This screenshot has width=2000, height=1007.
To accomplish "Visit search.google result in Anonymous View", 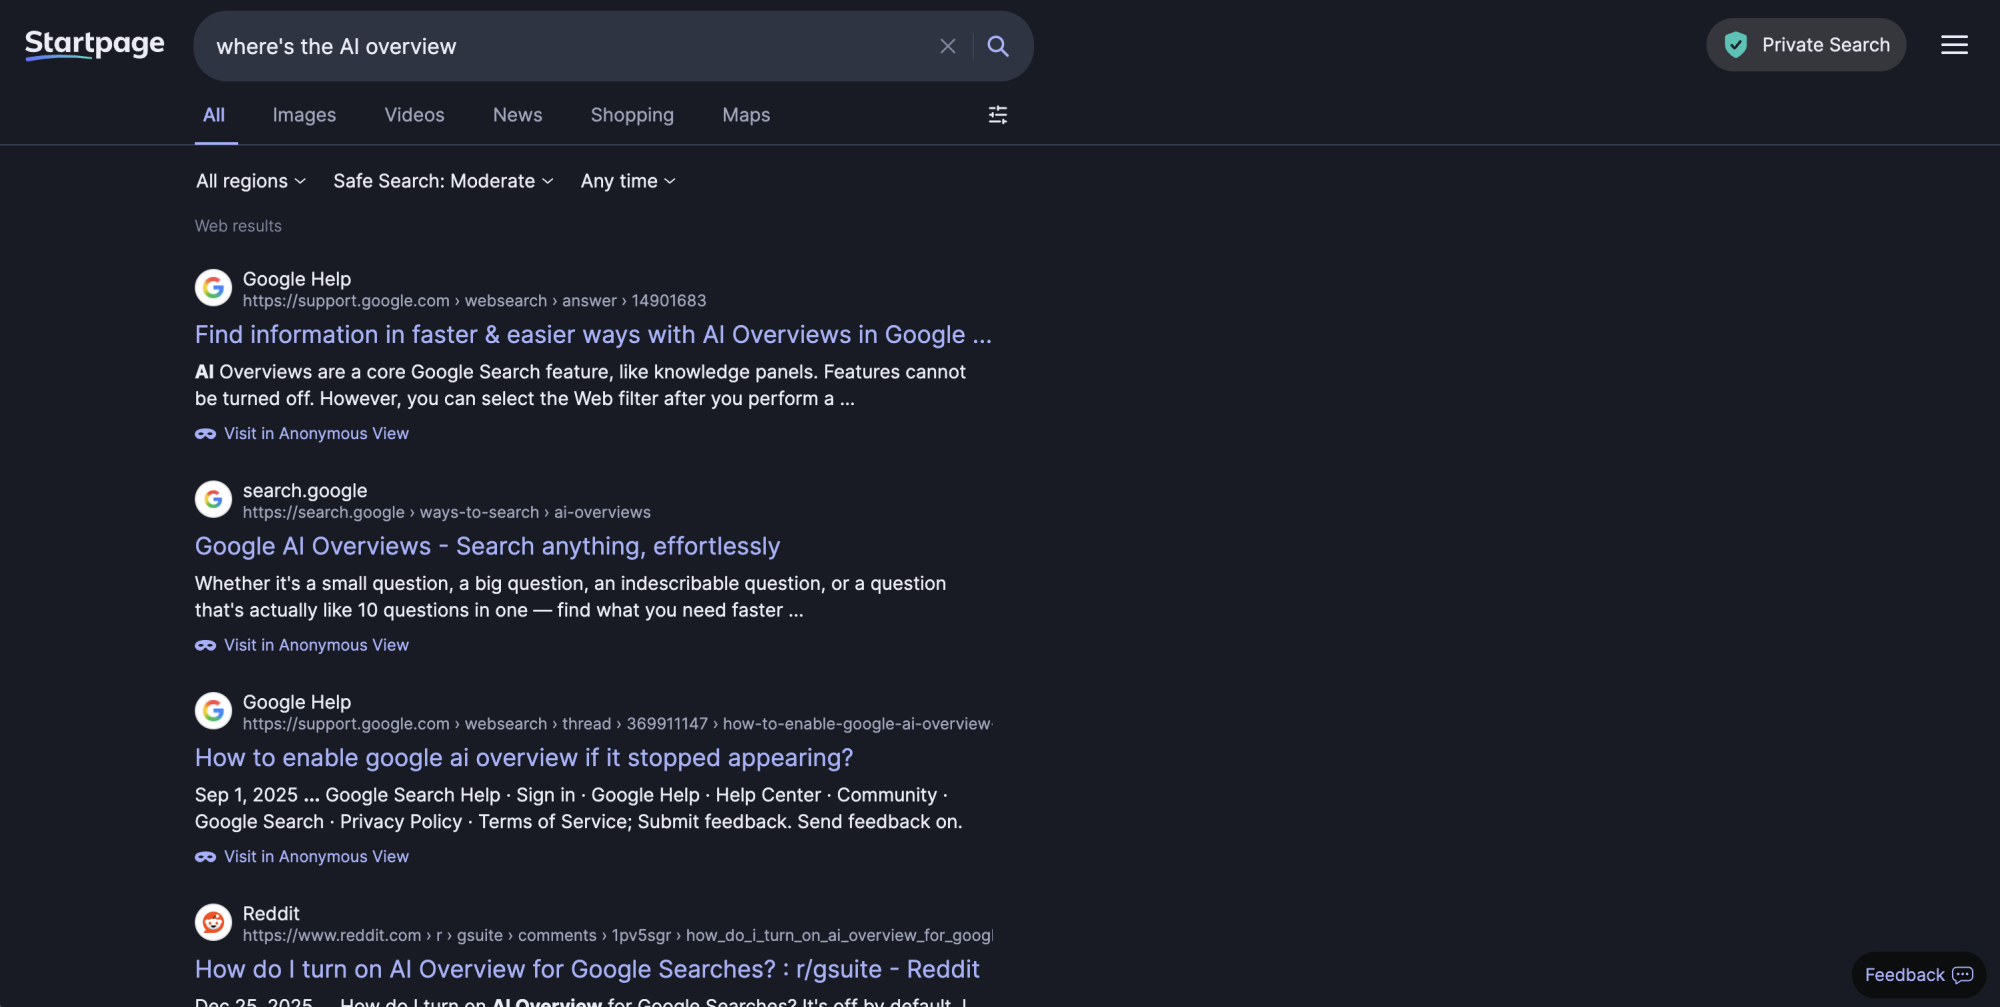I will pos(302,646).
